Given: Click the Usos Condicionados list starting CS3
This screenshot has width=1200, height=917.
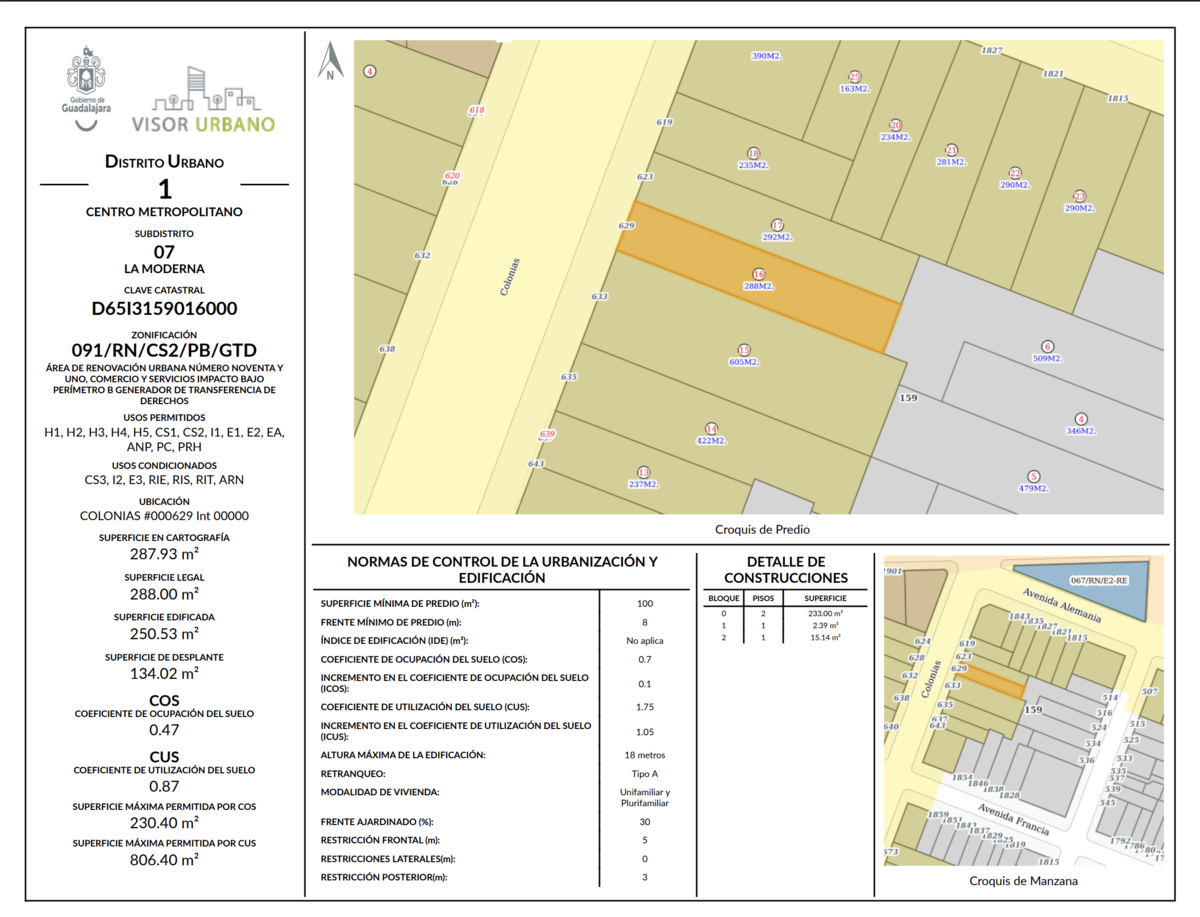Looking at the screenshot, I should (x=164, y=480).
